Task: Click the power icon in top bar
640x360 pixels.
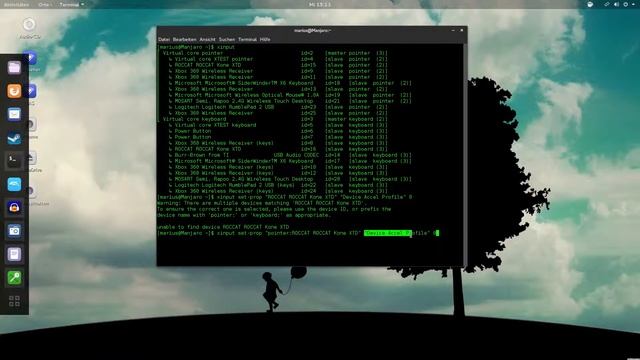Action: pos(625,4)
